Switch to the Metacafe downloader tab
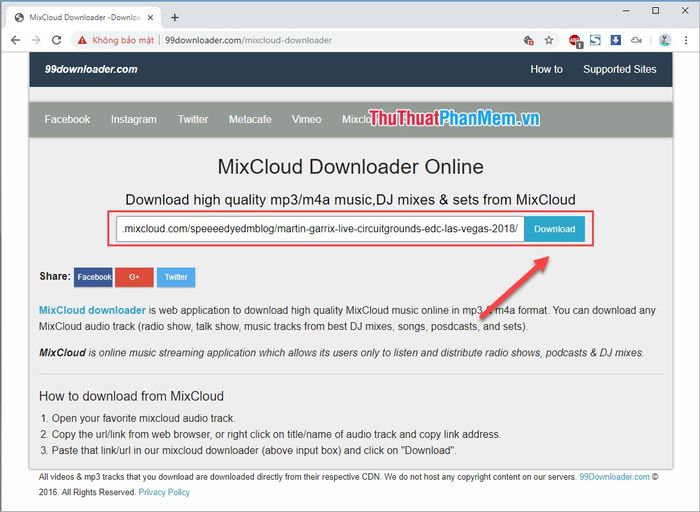Viewport: 700px width, 512px height. pyautogui.click(x=250, y=119)
